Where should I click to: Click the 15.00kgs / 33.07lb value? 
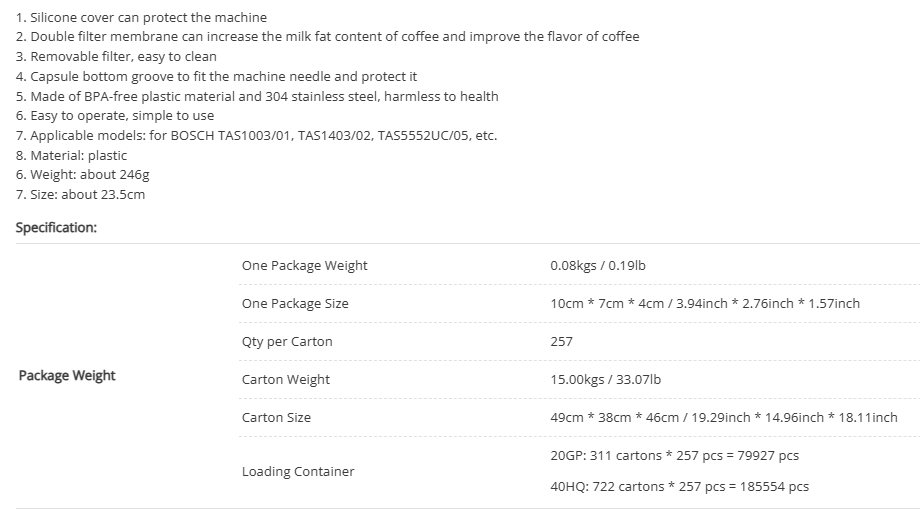[606, 380]
